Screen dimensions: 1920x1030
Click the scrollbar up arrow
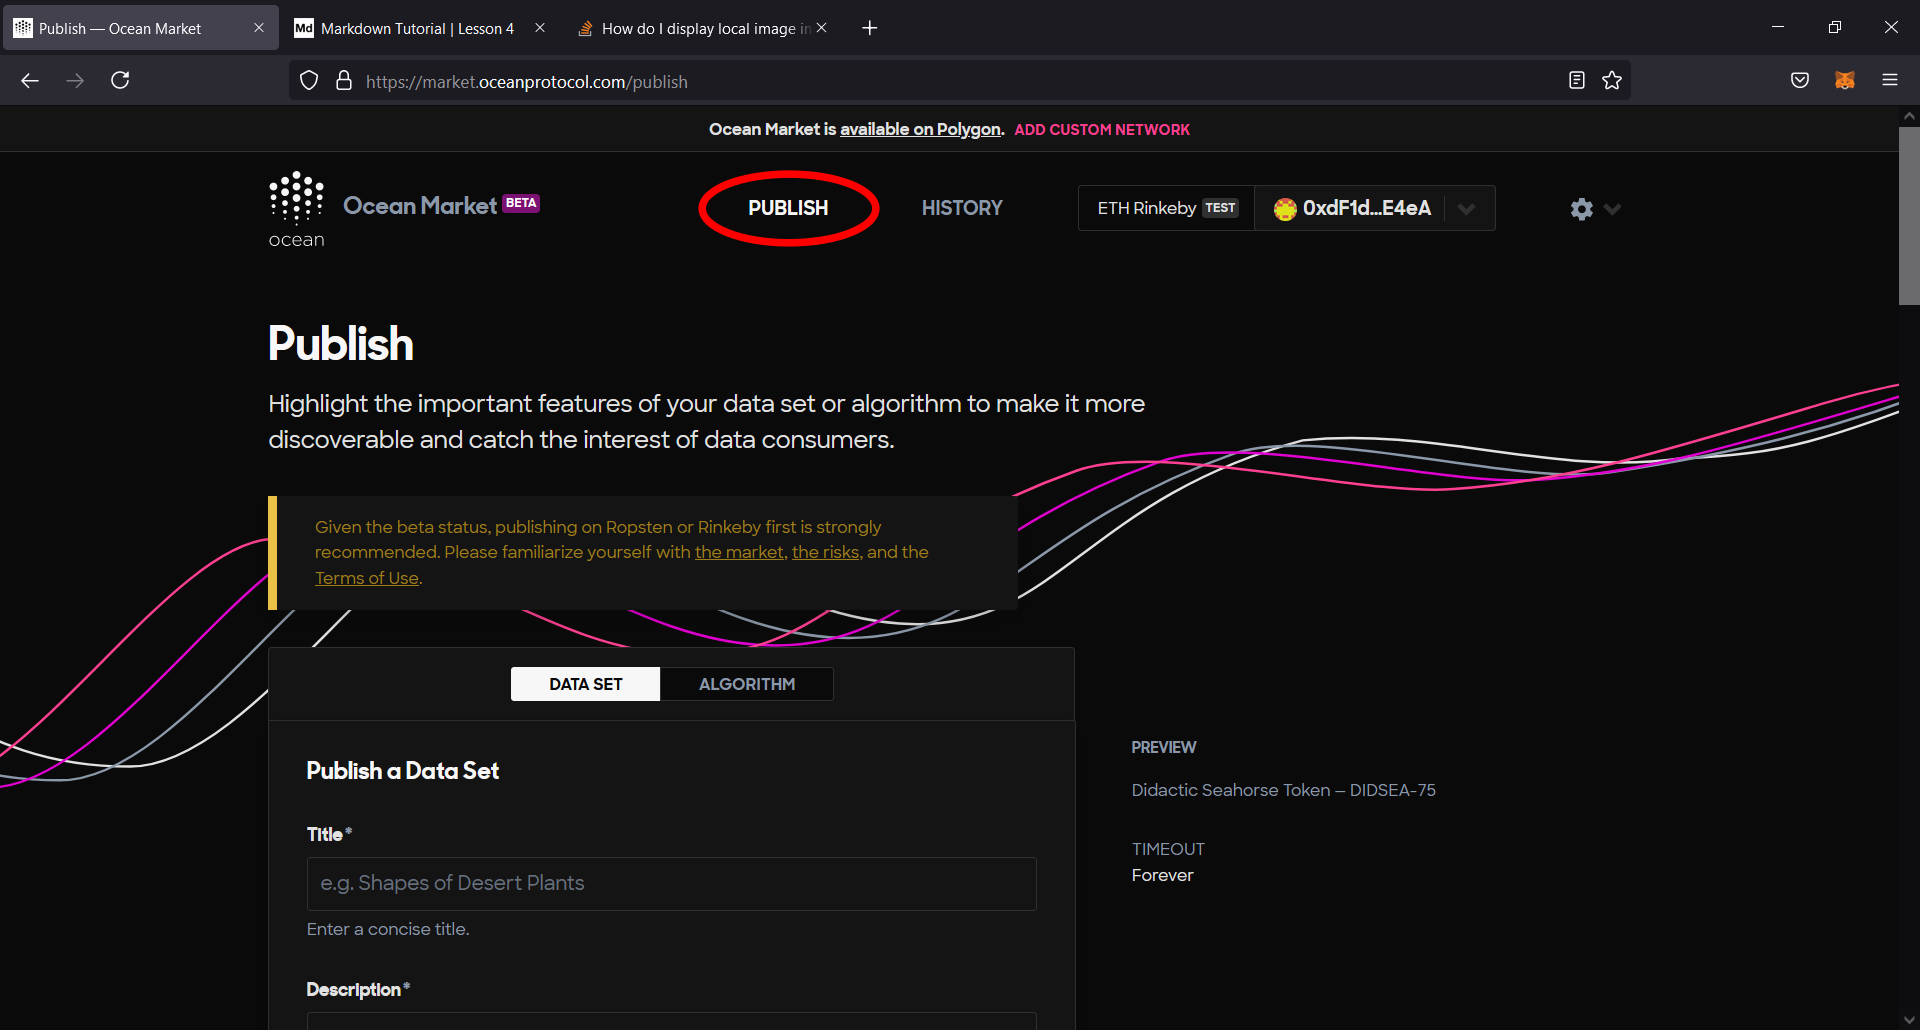pos(1909,116)
